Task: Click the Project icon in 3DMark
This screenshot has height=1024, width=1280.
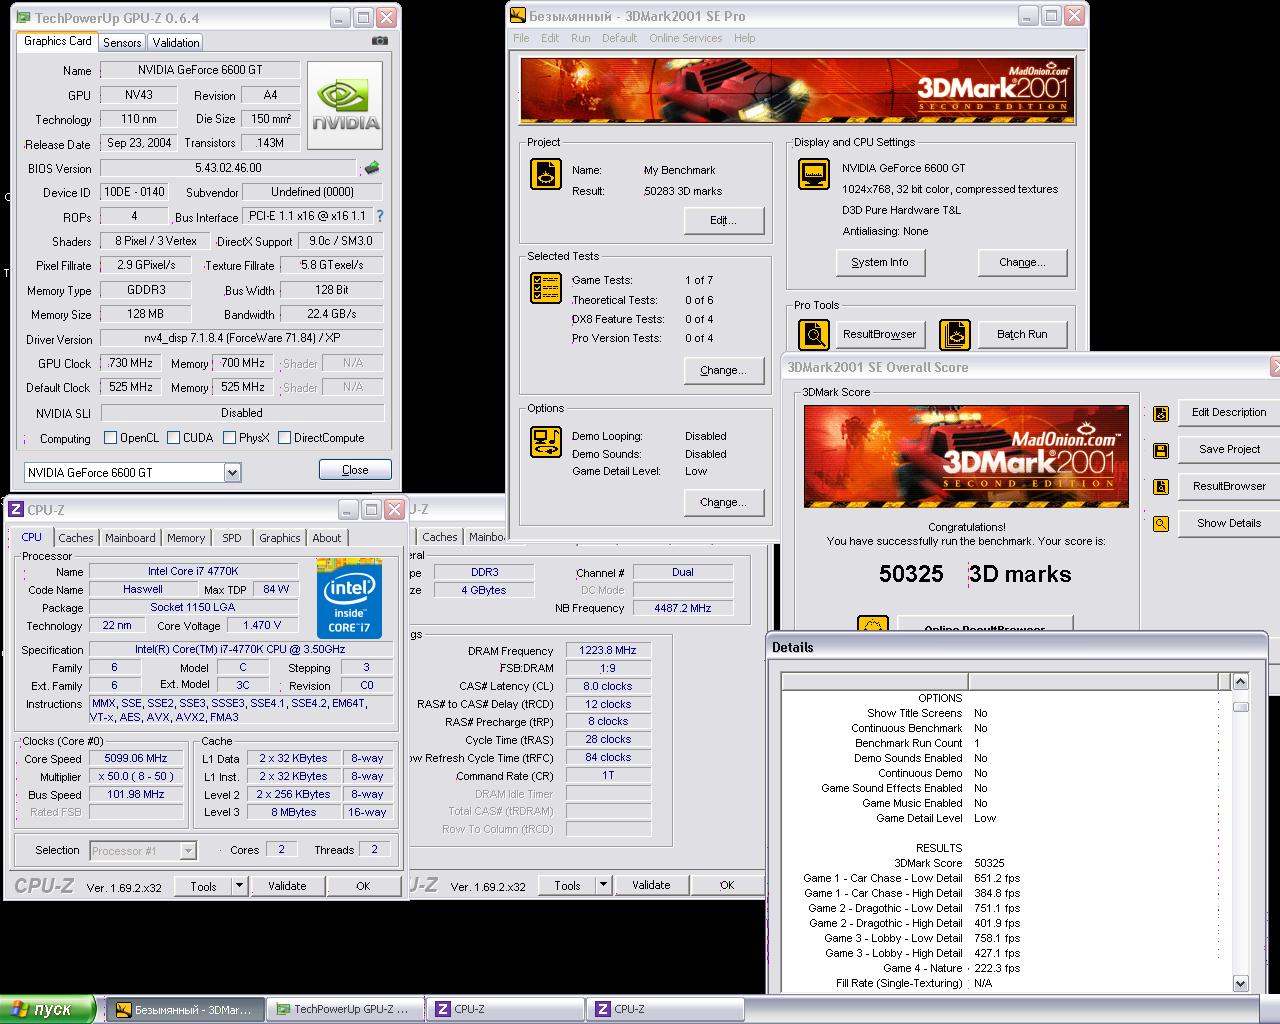Action: tap(545, 175)
